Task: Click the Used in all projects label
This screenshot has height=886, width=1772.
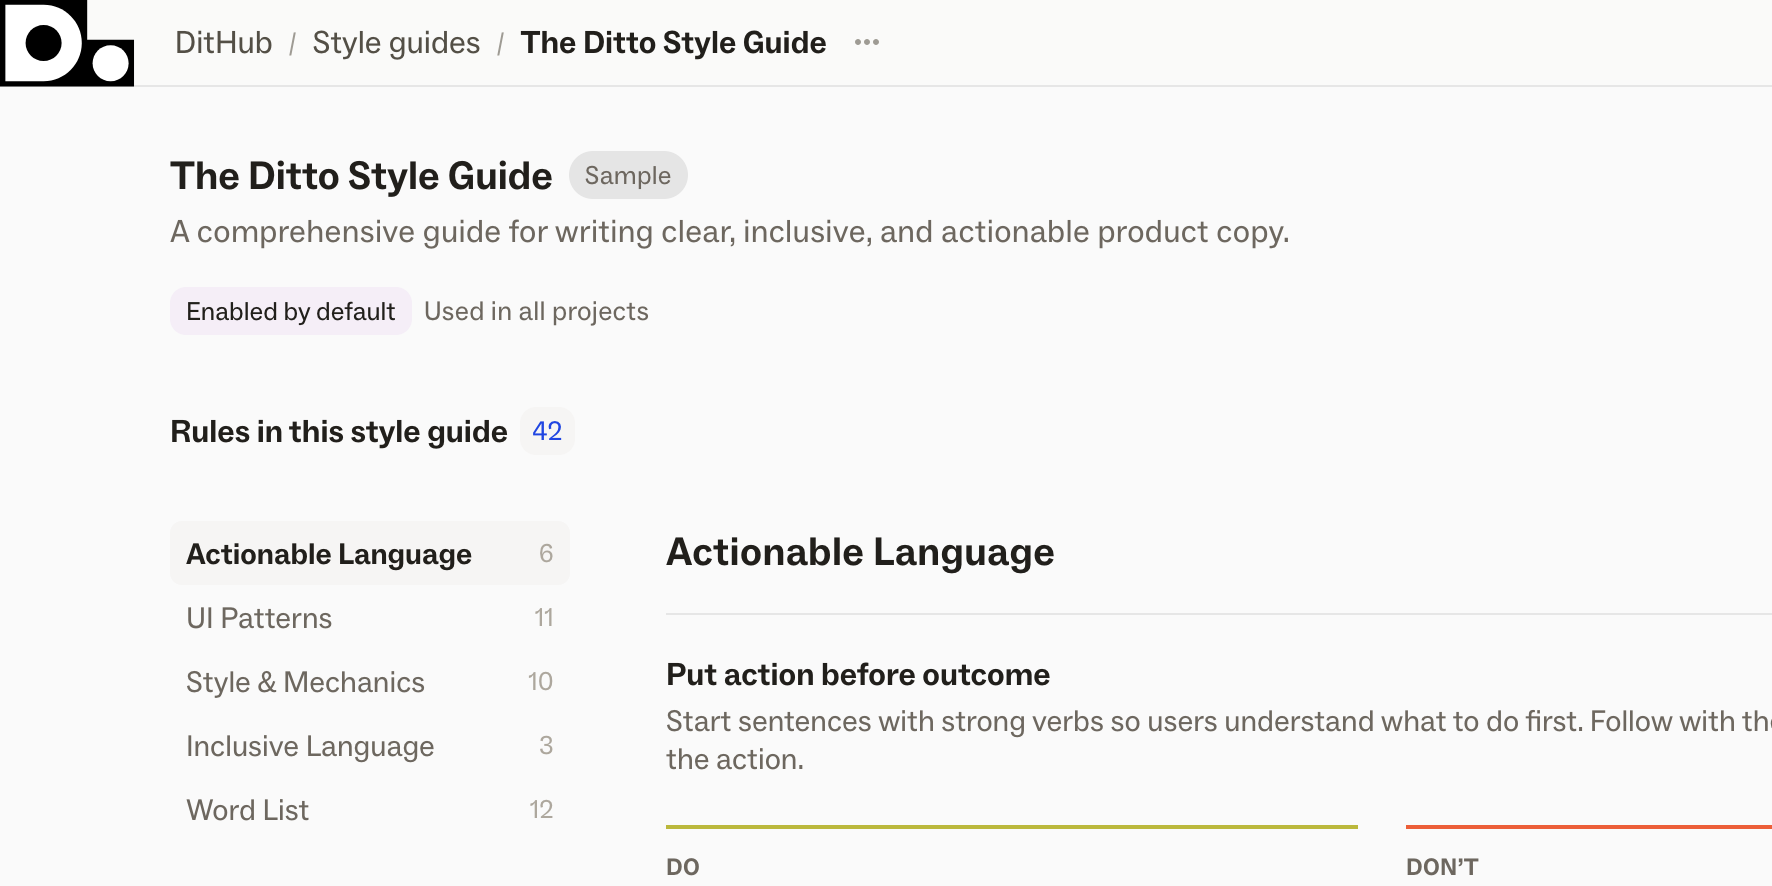Action: (536, 311)
